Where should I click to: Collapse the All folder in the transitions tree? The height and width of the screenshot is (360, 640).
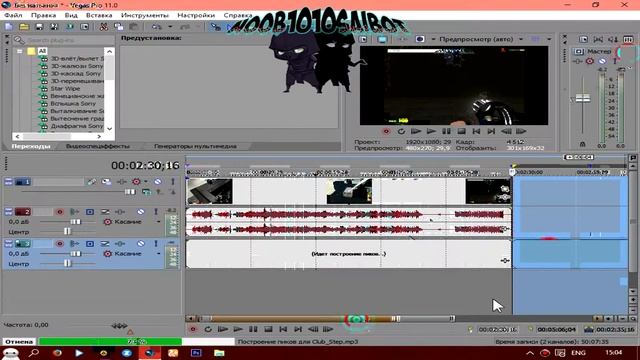click(x=20, y=51)
